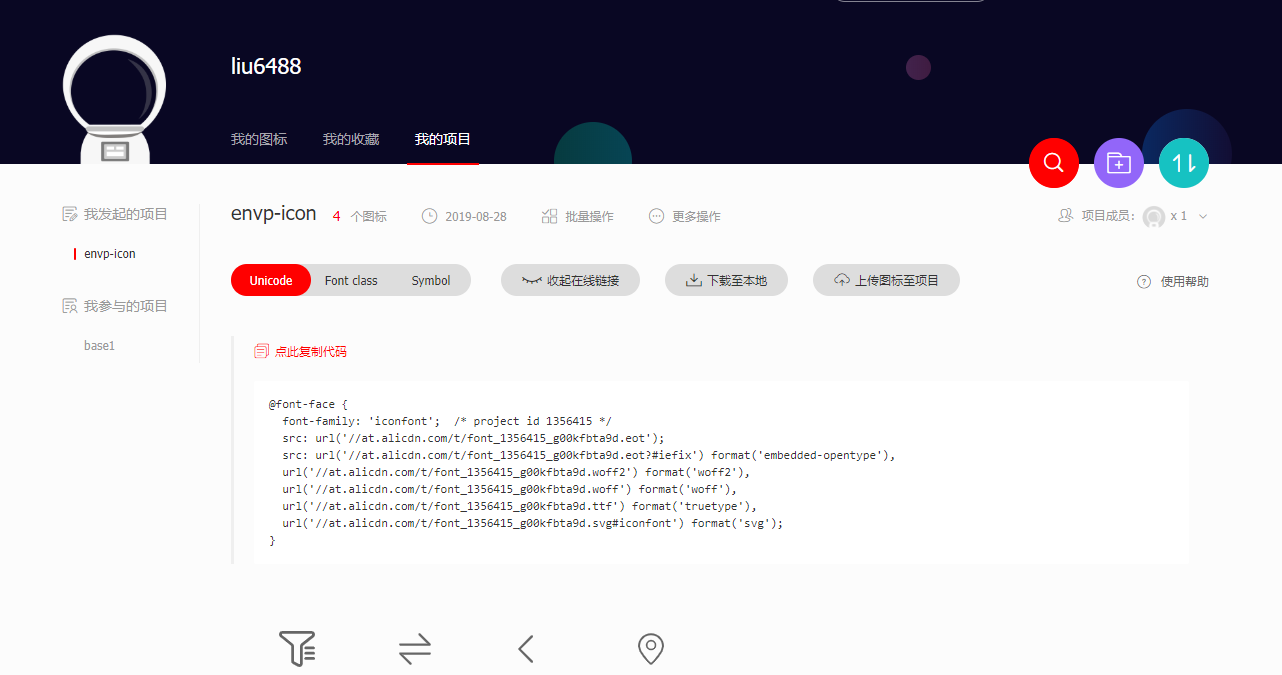Click the 我参与的项目 sidebar heading
Screen dimensions: 1282x675
[x=126, y=306]
